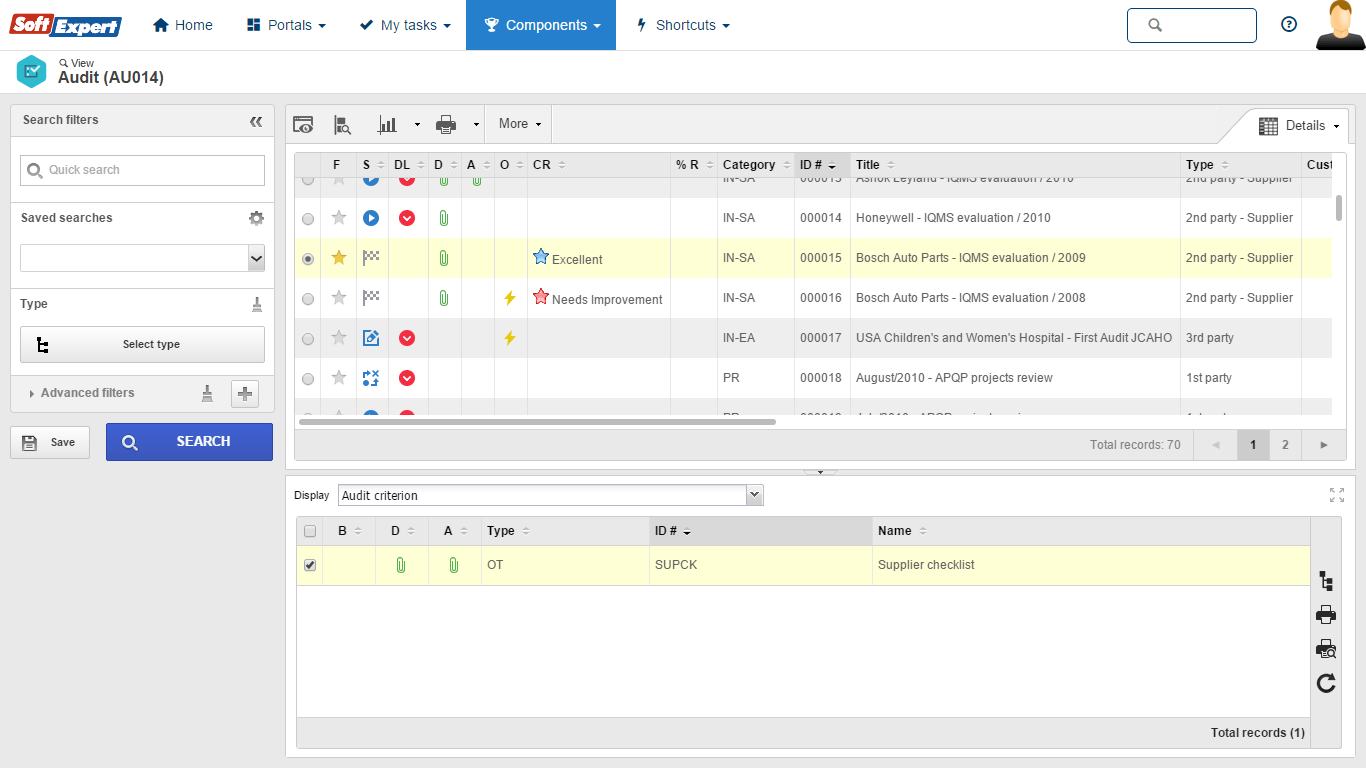This screenshot has height=768, width=1366.
Task: Click the printer icon in the lower sidebar
Action: tap(1326, 614)
